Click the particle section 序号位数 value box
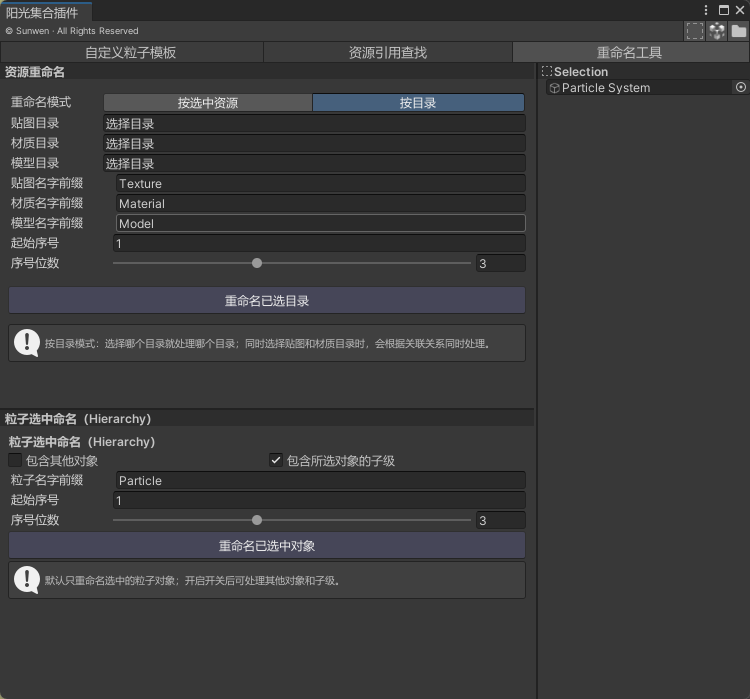The image size is (750, 699). 500,520
